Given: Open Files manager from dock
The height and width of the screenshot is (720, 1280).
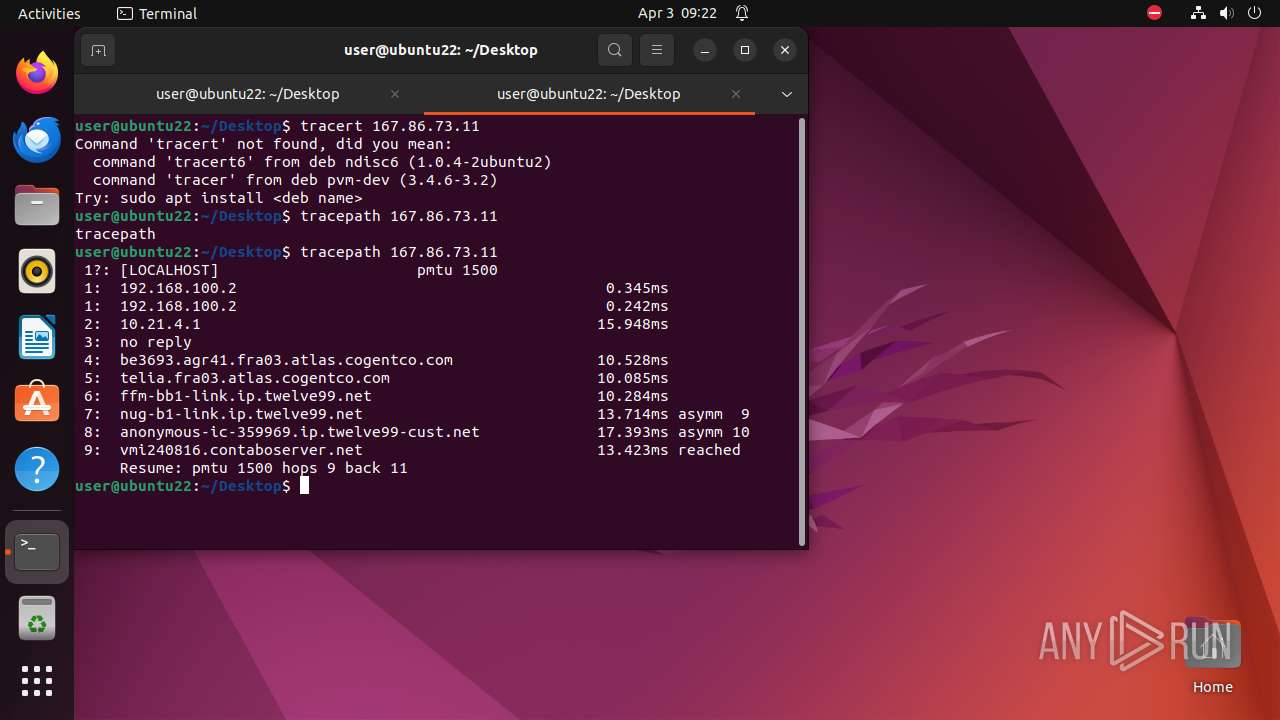Looking at the screenshot, I should pos(37,205).
